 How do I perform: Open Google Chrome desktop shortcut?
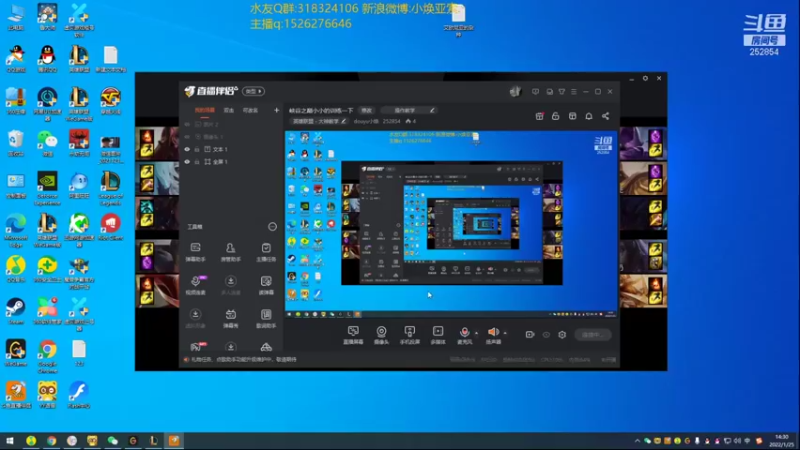[47, 356]
